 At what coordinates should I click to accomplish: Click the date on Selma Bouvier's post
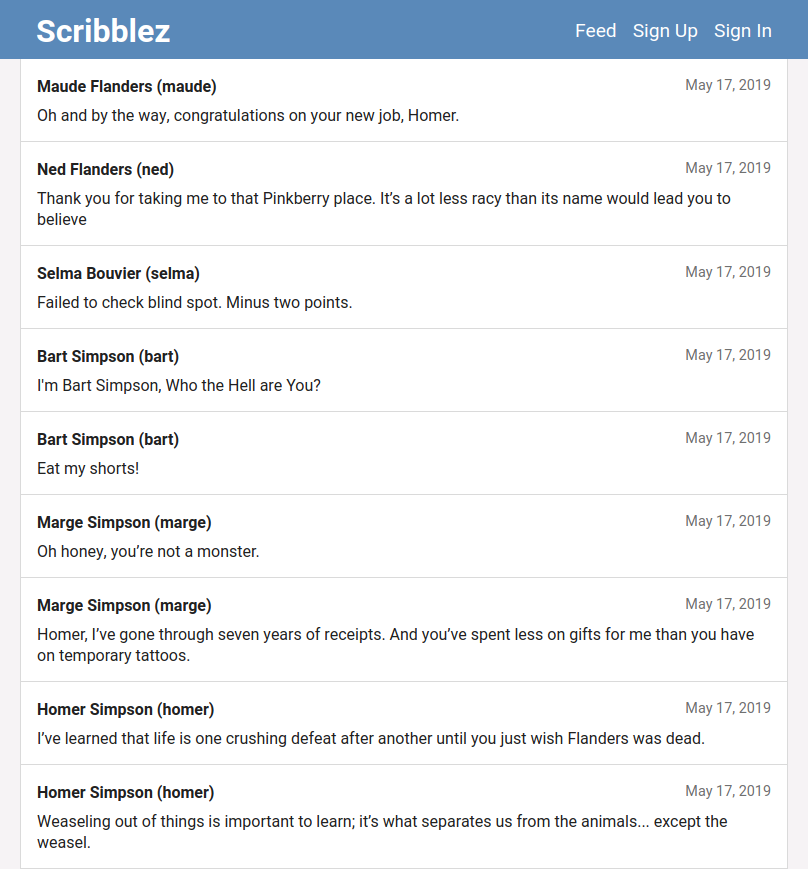click(727, 272)
